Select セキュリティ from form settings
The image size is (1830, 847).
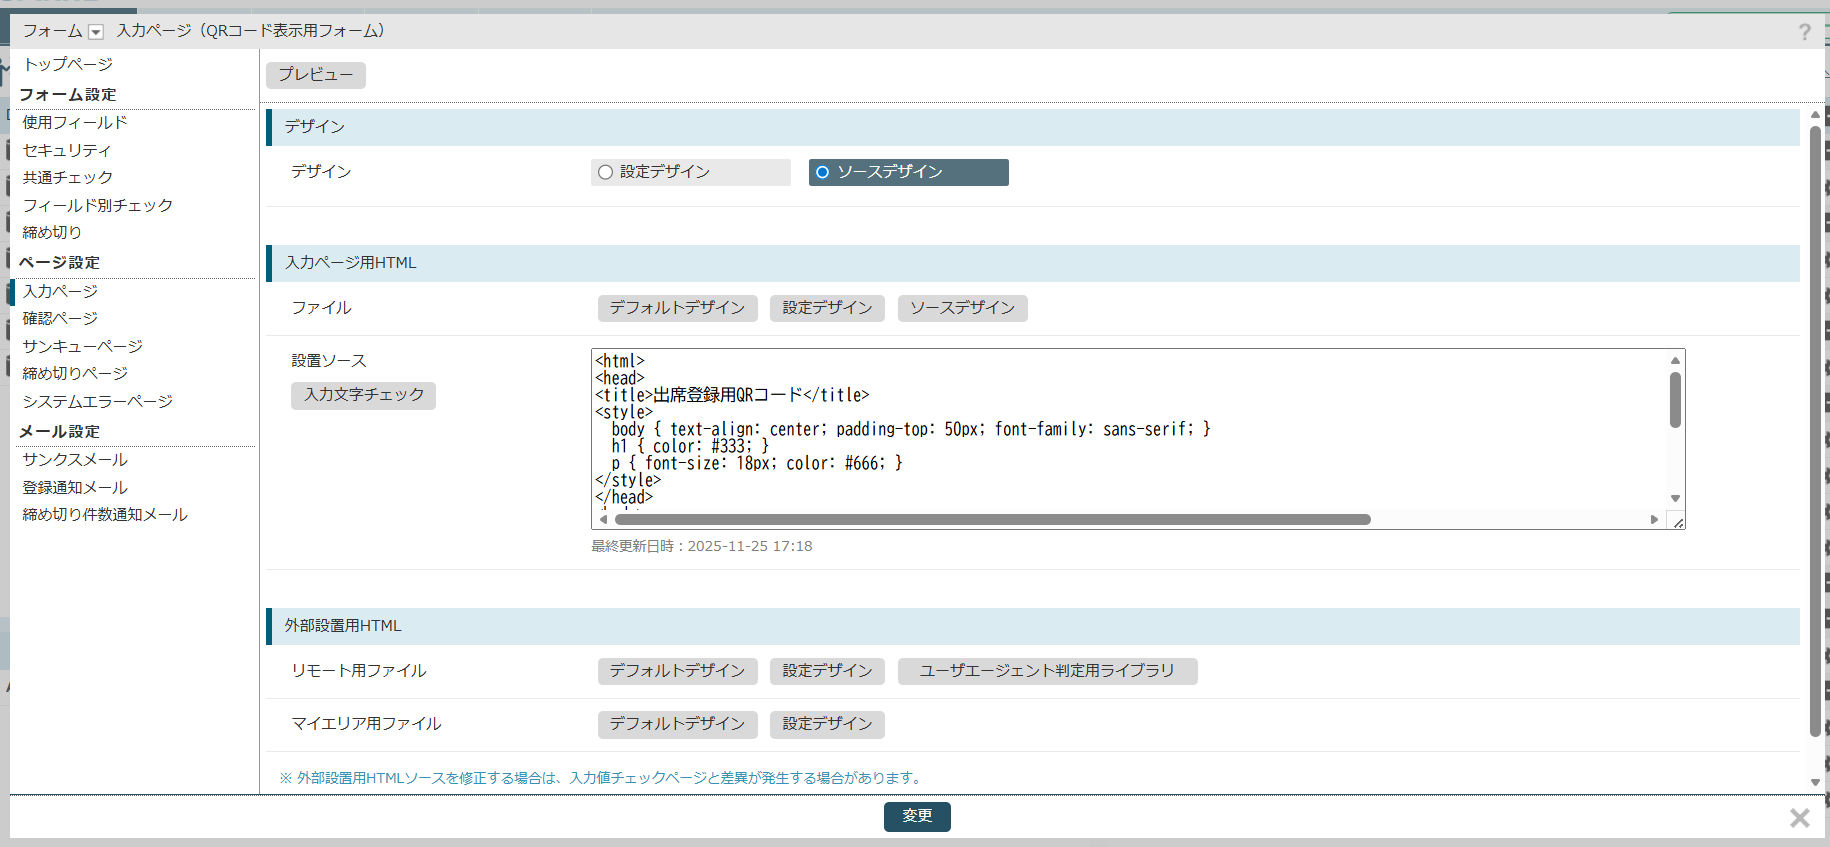coord(67,150)
